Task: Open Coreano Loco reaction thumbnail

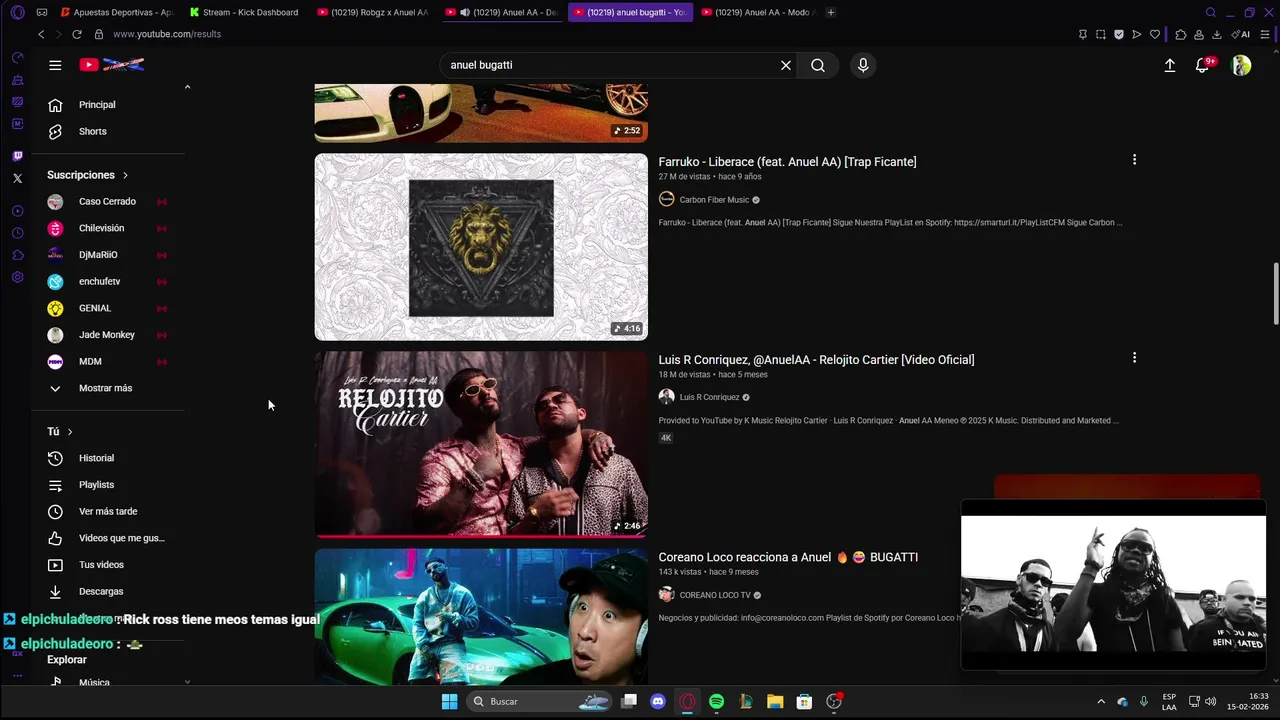Action: point(481,617)
